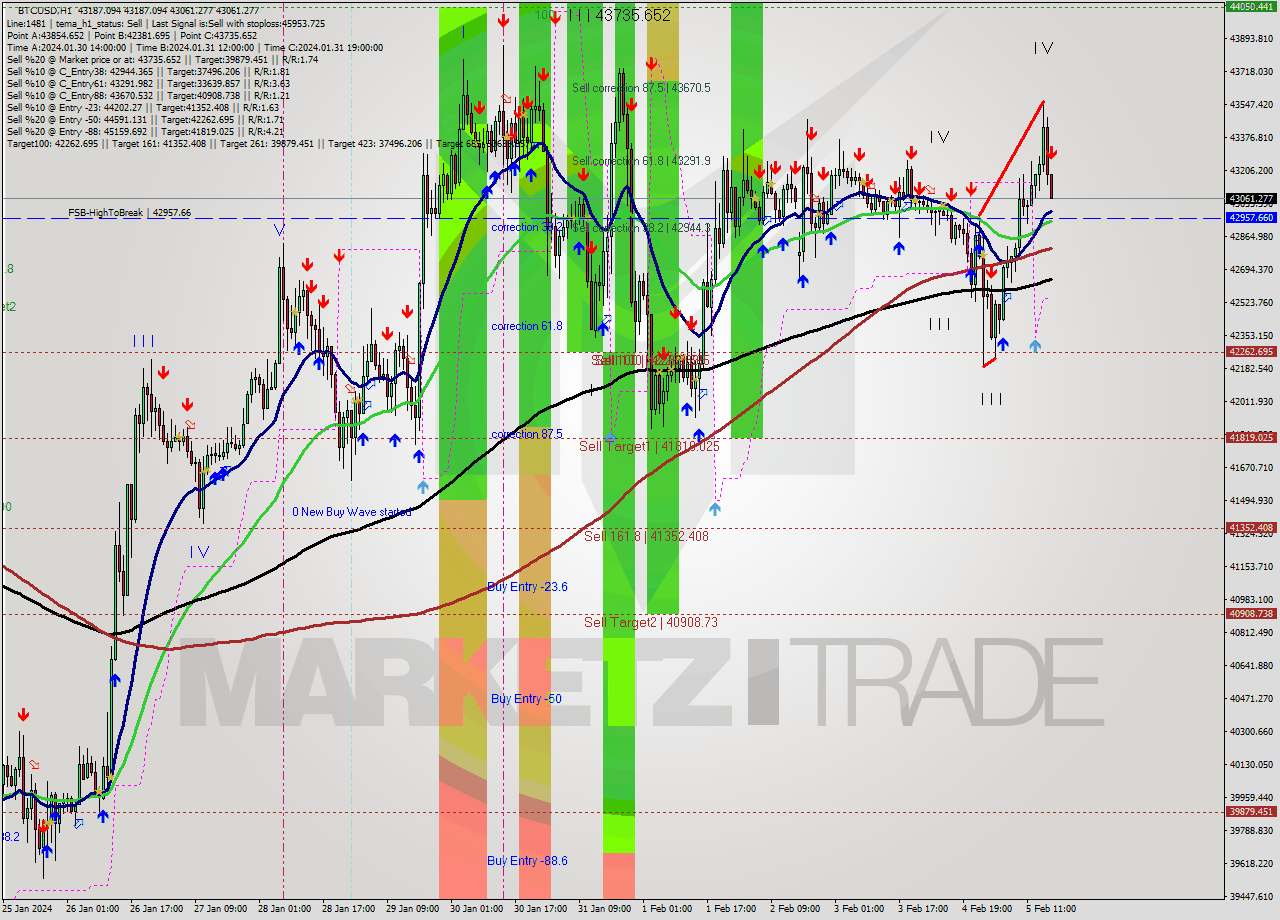Click the '30 Jan 17:00' time axis label

(x=541, y=909)
